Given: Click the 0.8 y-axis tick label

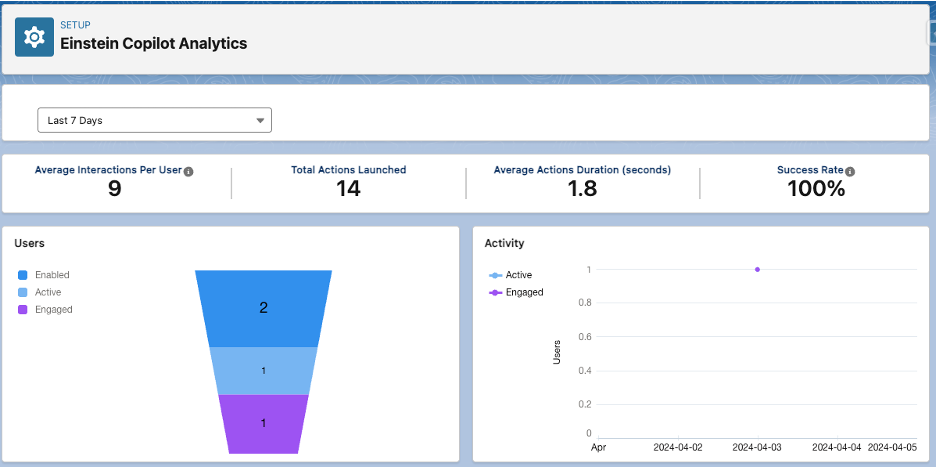Looking at the screenshot, I should [x=585, y=303].
